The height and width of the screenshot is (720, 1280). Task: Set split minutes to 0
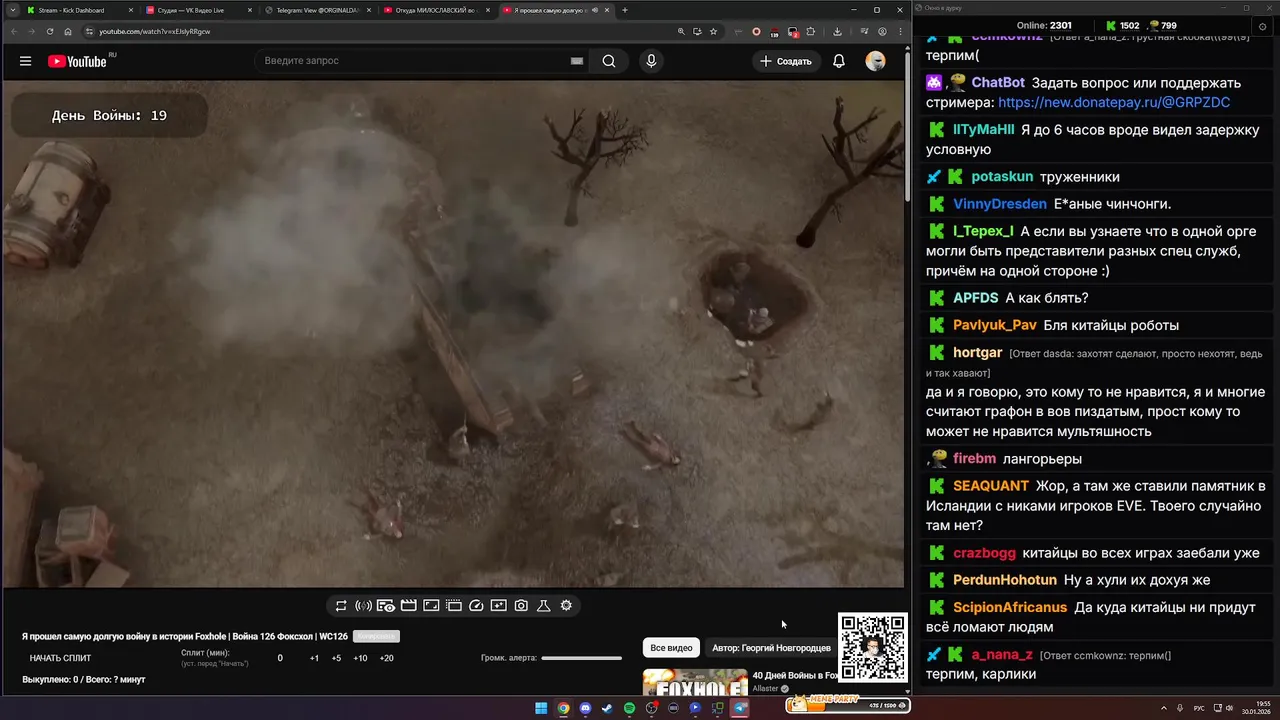(280, 658)
